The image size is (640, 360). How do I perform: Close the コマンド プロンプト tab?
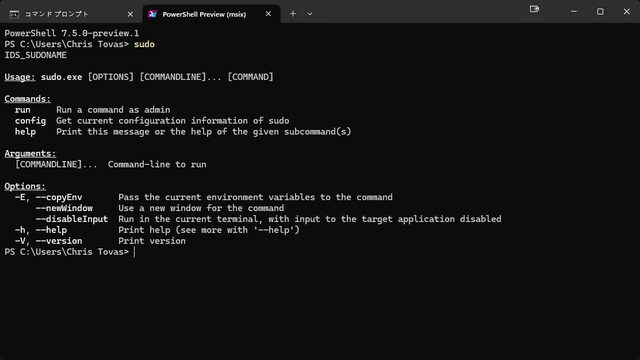(x=130, y=14)
